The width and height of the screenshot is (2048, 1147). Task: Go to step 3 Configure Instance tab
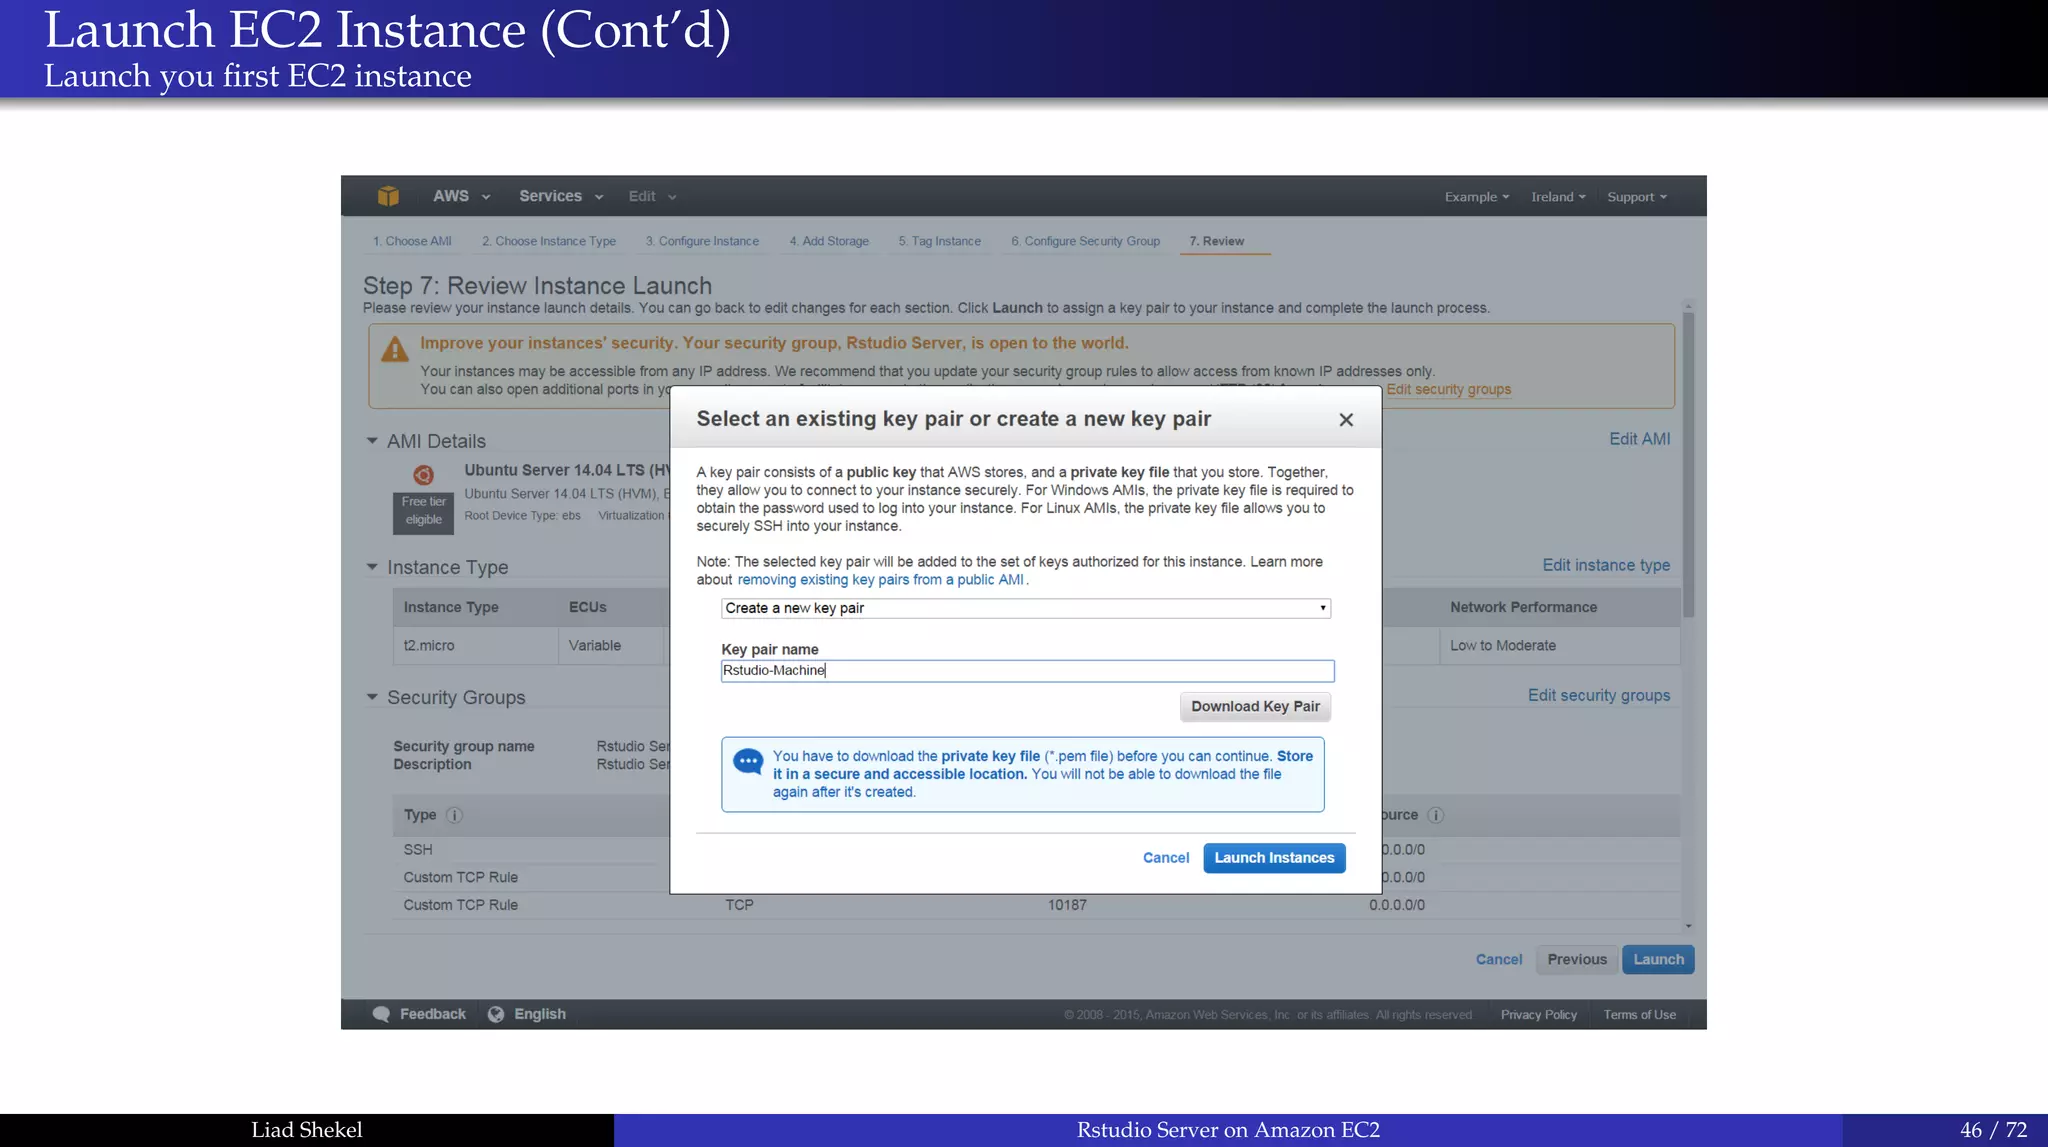click(702, 241)
